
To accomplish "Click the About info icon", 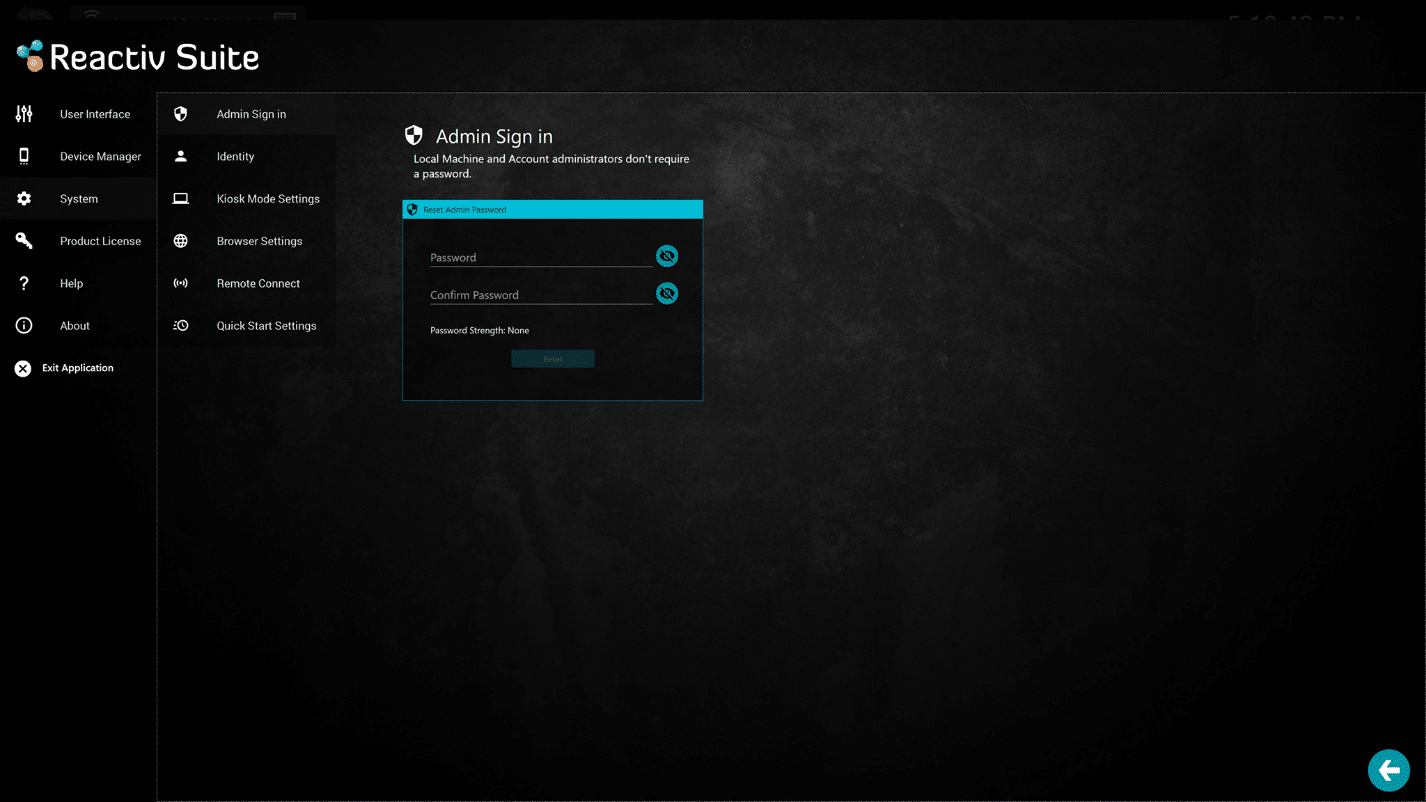I will [x=24, y=326].
